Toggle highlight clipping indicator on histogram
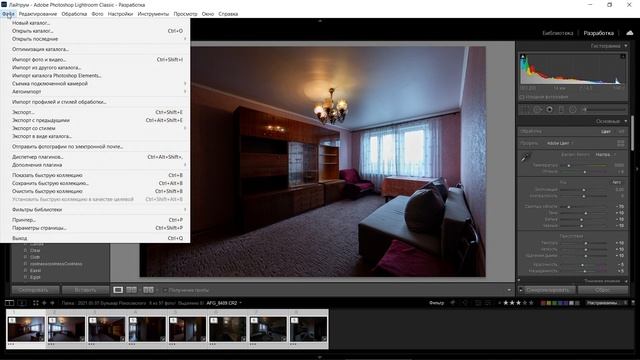Image resolution: width=640 pixels, height=360 pixels. (x=622, y=56)
